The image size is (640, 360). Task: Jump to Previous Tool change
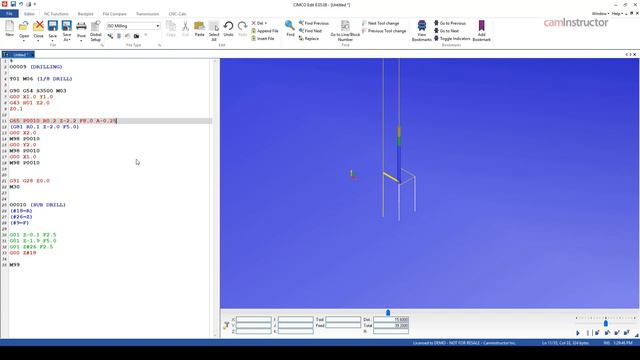click(x=384, y=31)
